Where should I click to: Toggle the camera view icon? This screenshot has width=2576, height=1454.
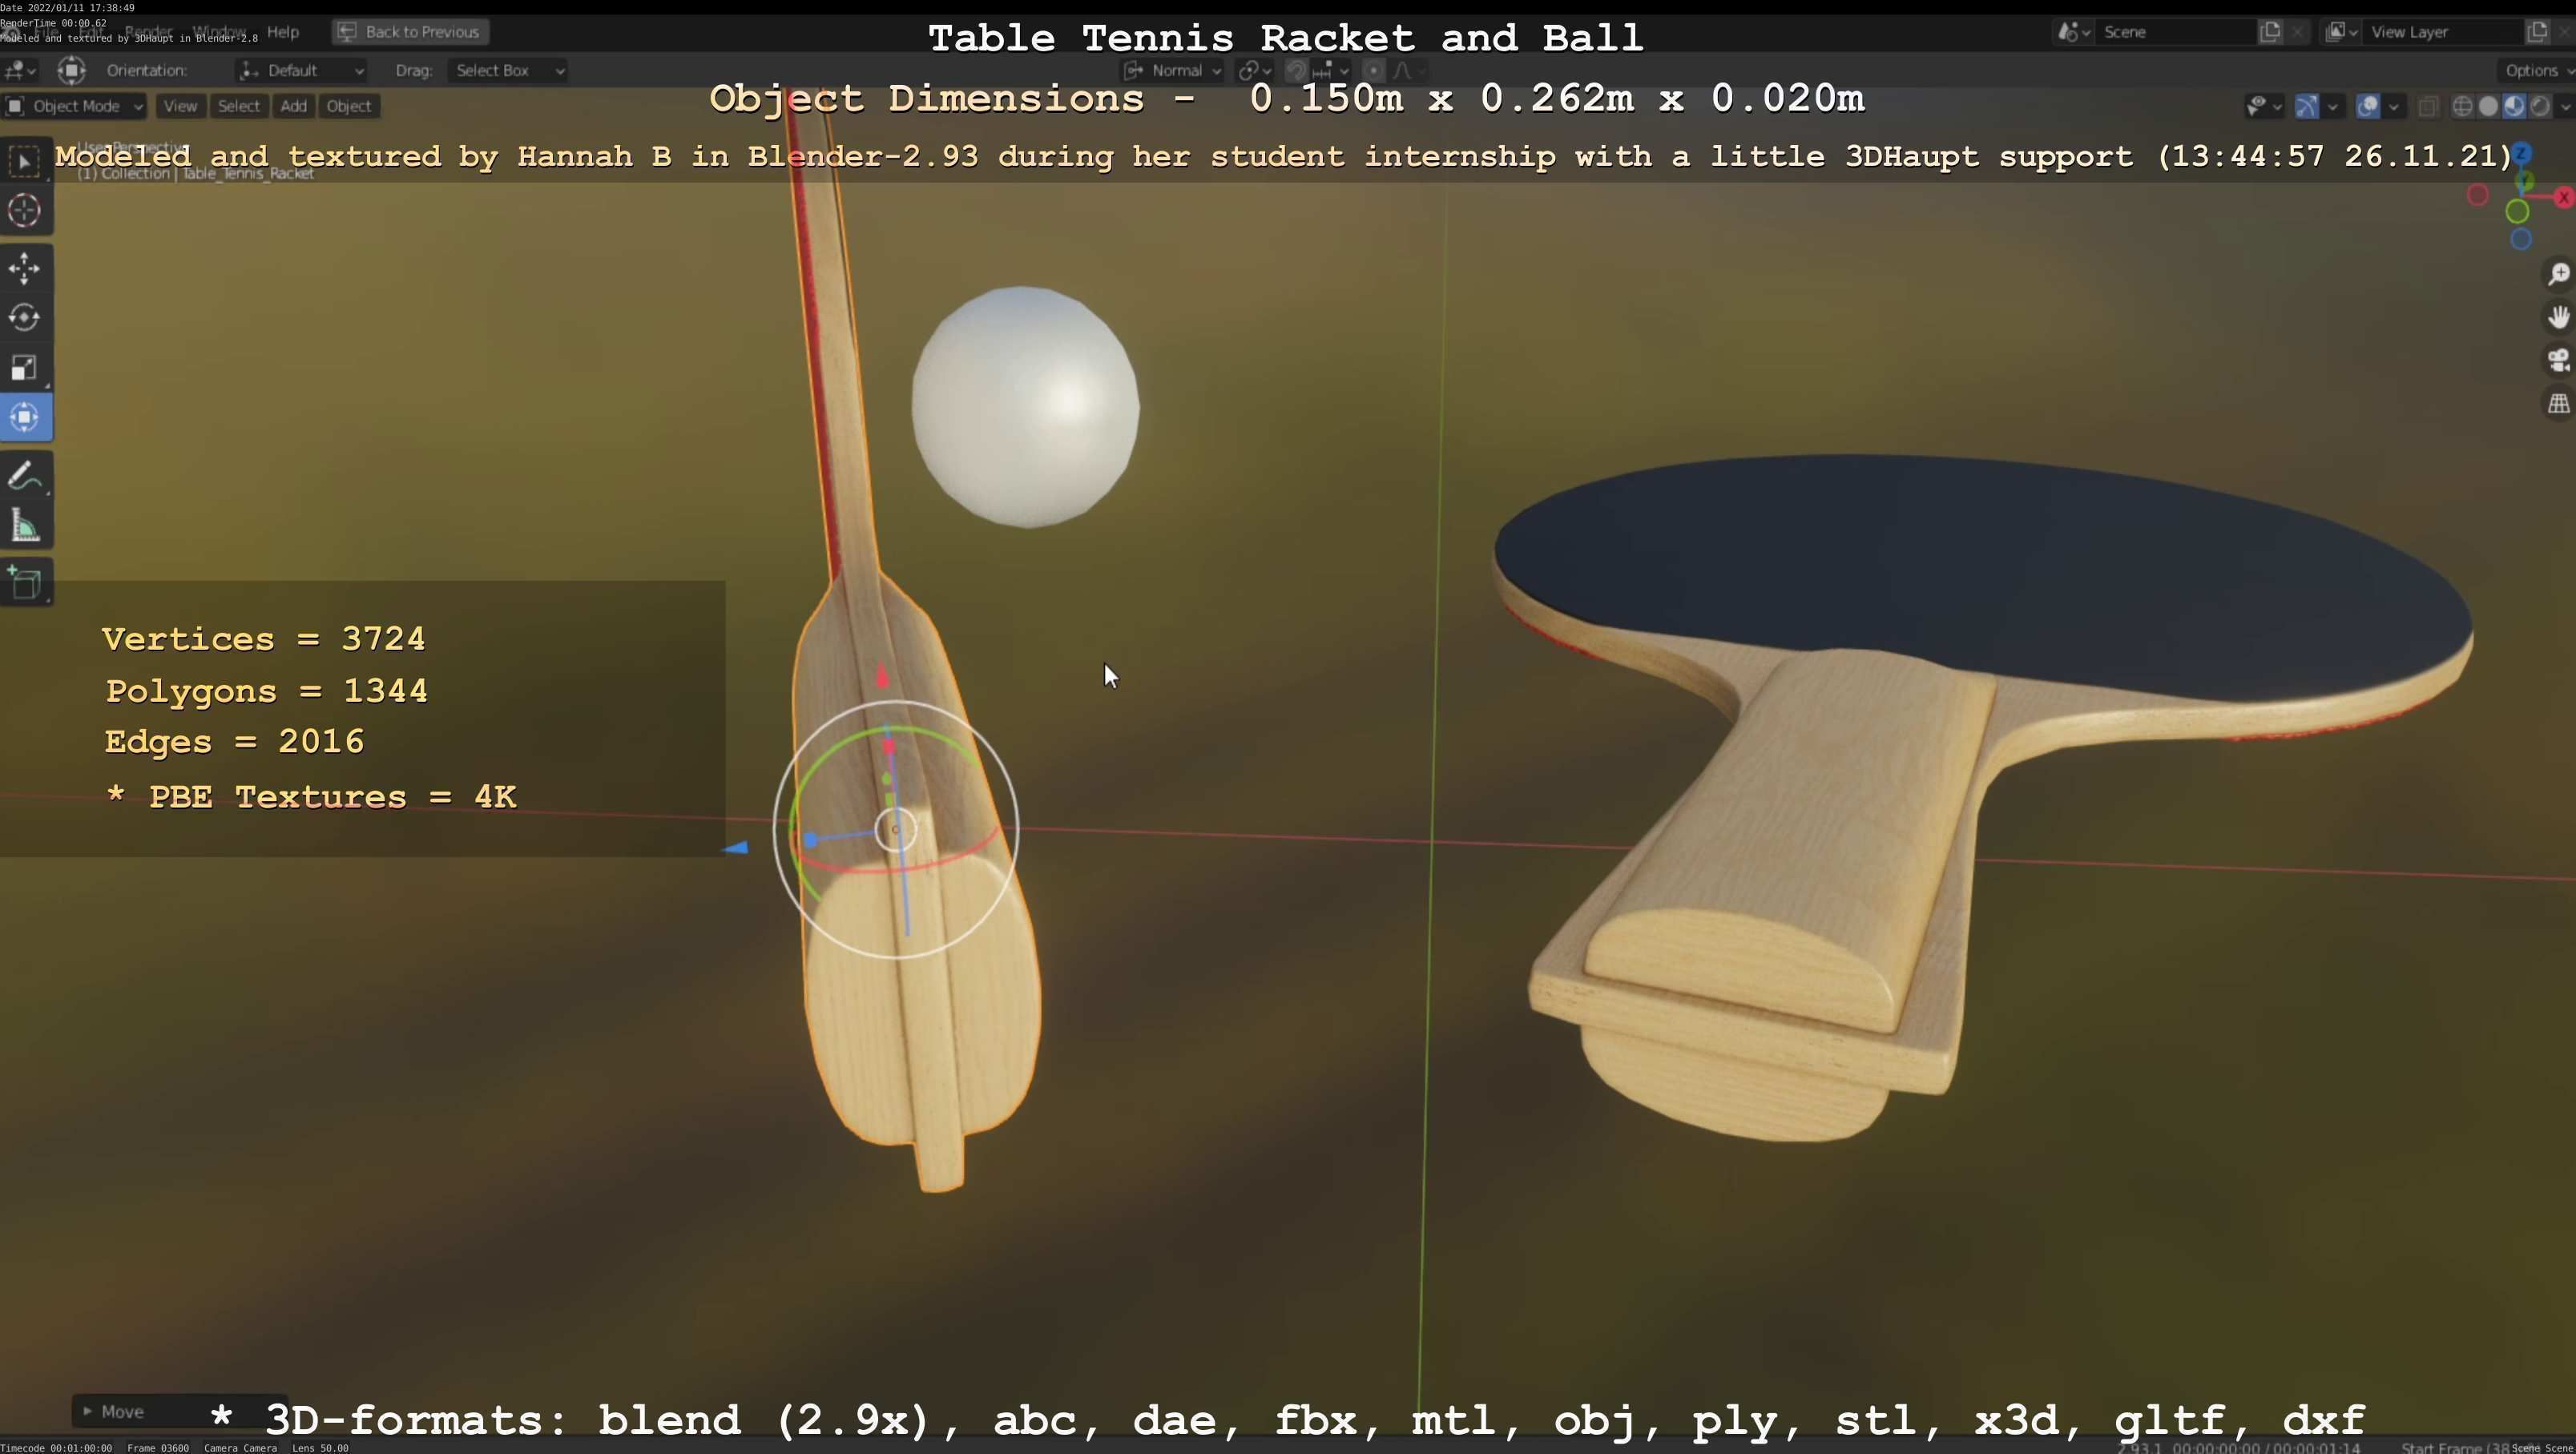click(2558, 360)
